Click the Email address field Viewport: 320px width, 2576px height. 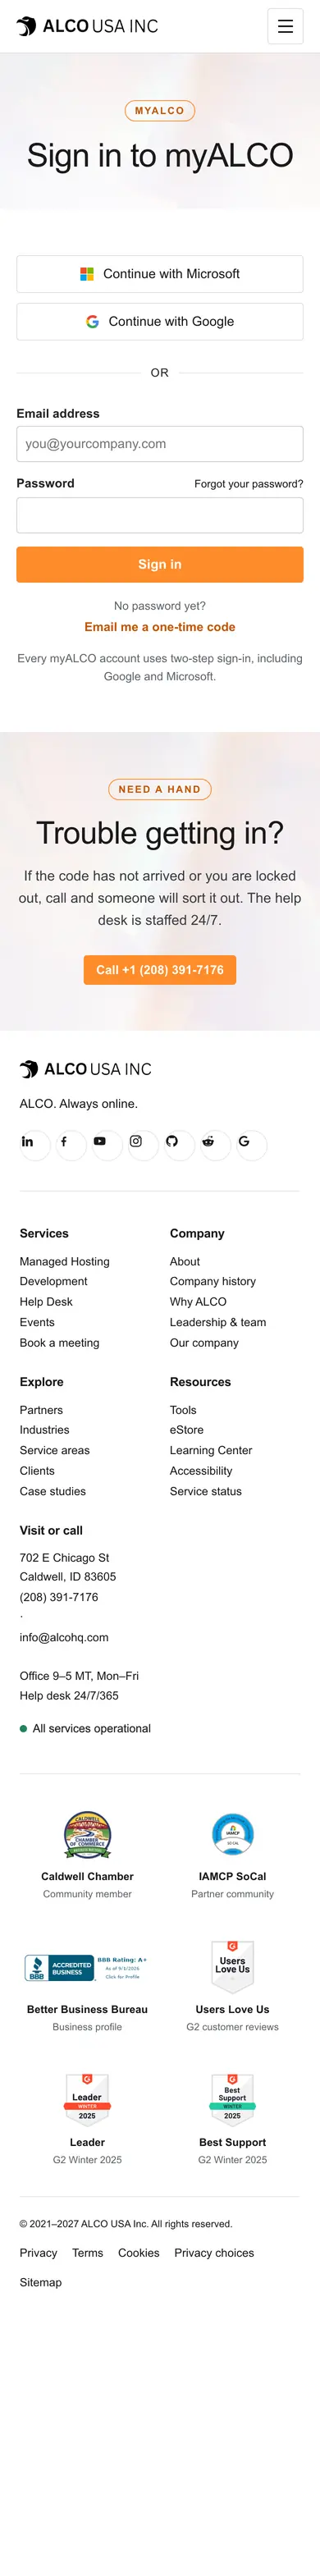coord(160,443)
